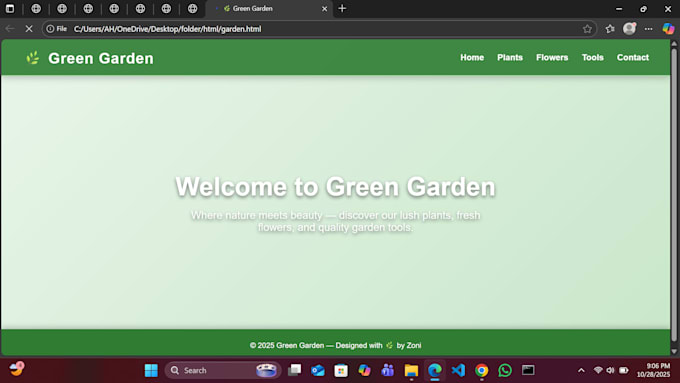
Task: Click the page vertical scrollbar
Action: 674,194
